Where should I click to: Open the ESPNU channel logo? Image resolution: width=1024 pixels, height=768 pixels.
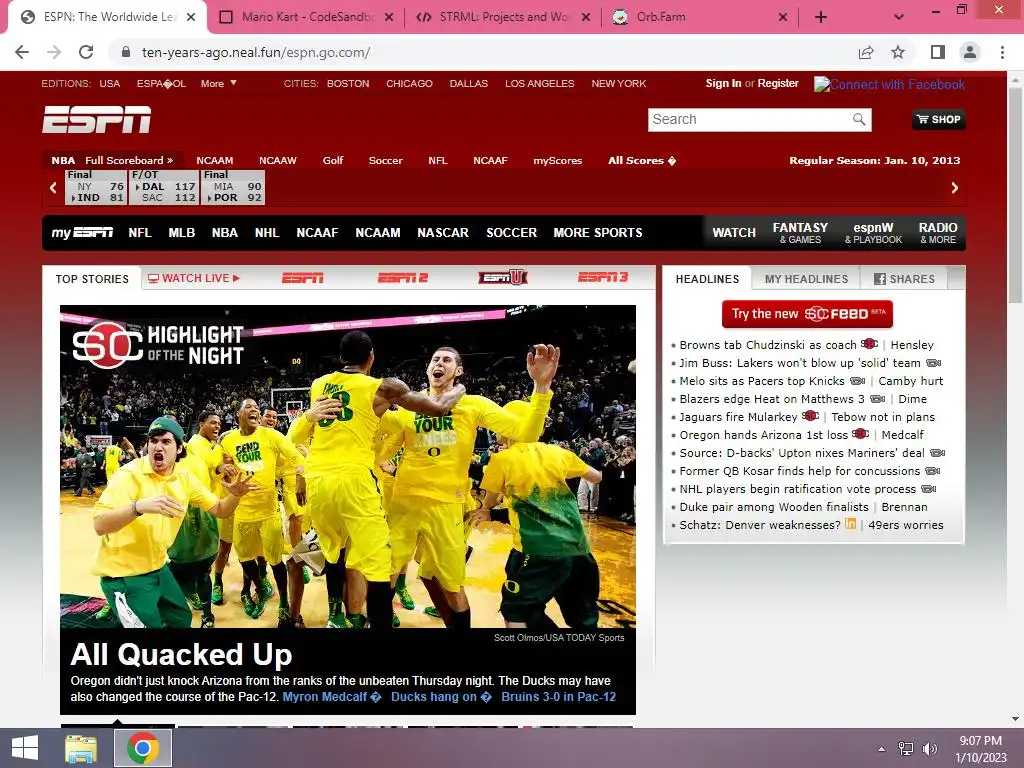[x=503, y=278]
